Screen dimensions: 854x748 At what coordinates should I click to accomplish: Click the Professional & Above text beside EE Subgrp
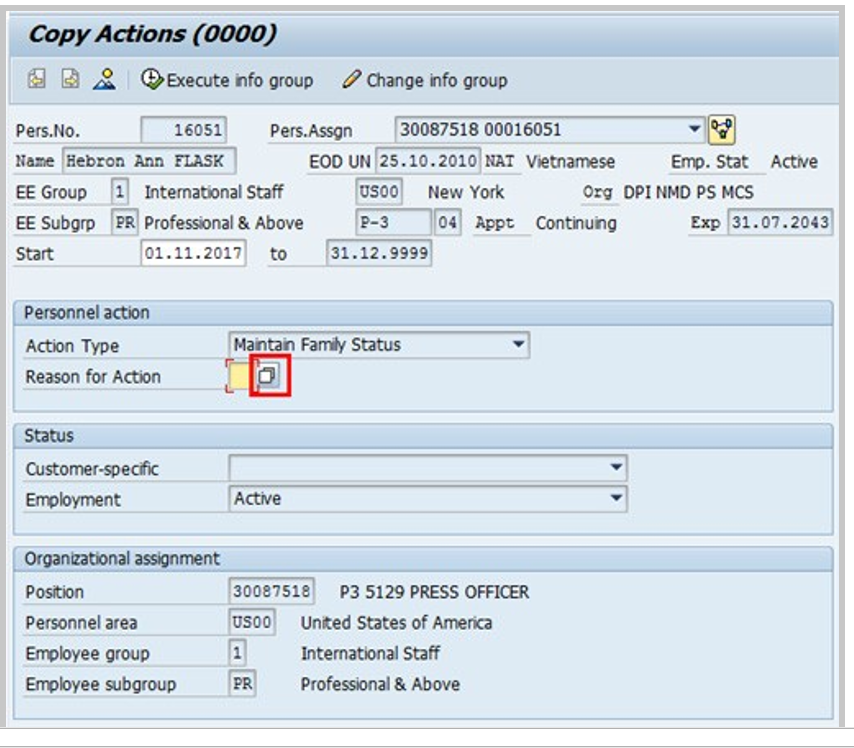click(224, 223)
